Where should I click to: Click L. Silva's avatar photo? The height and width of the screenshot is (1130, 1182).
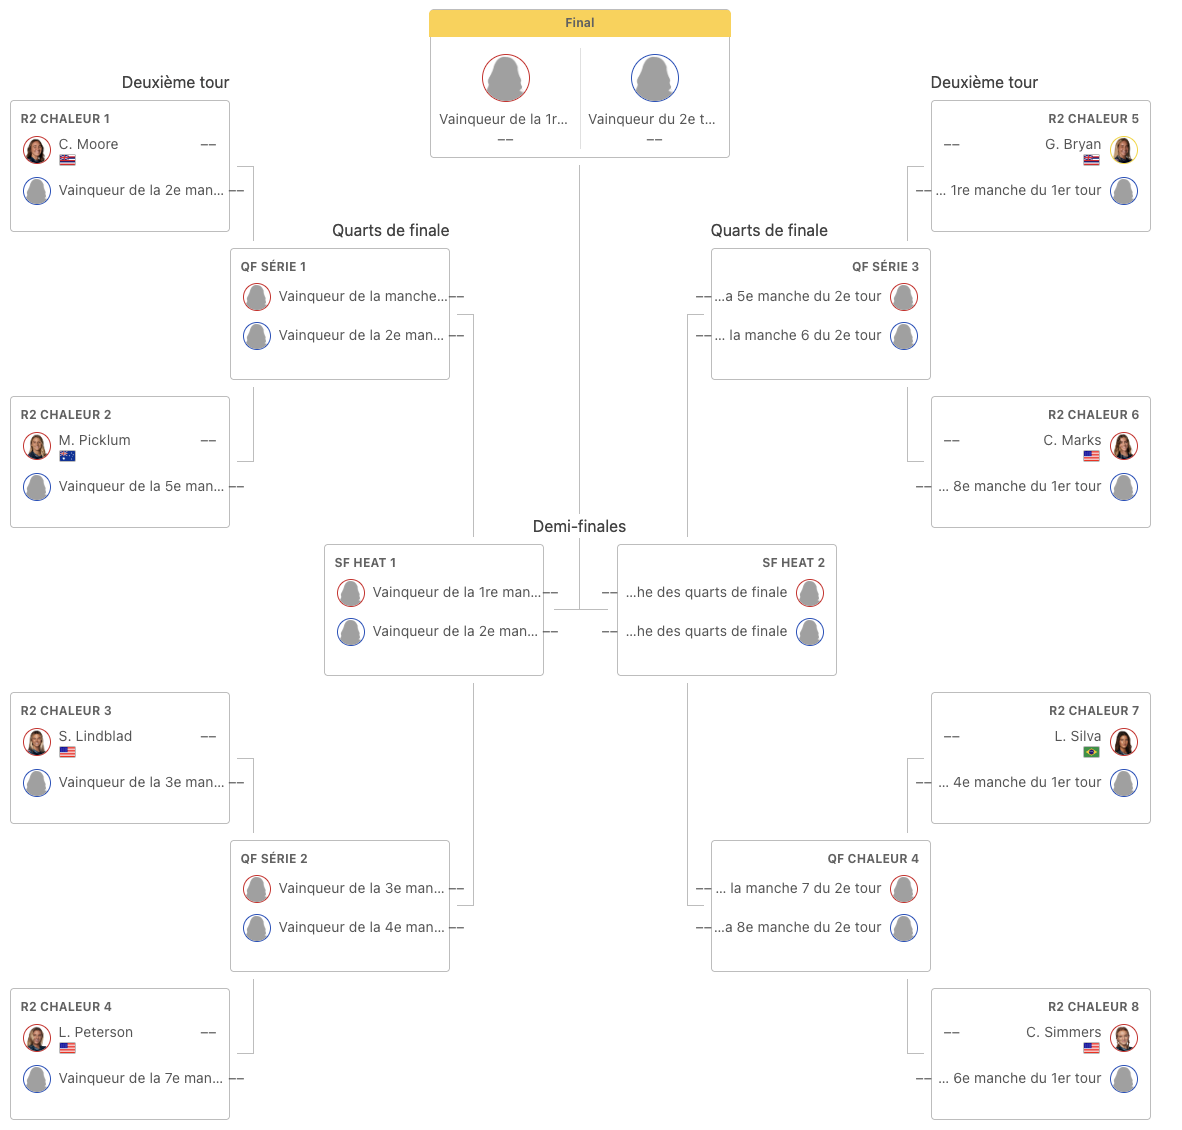coord(1123,743)
